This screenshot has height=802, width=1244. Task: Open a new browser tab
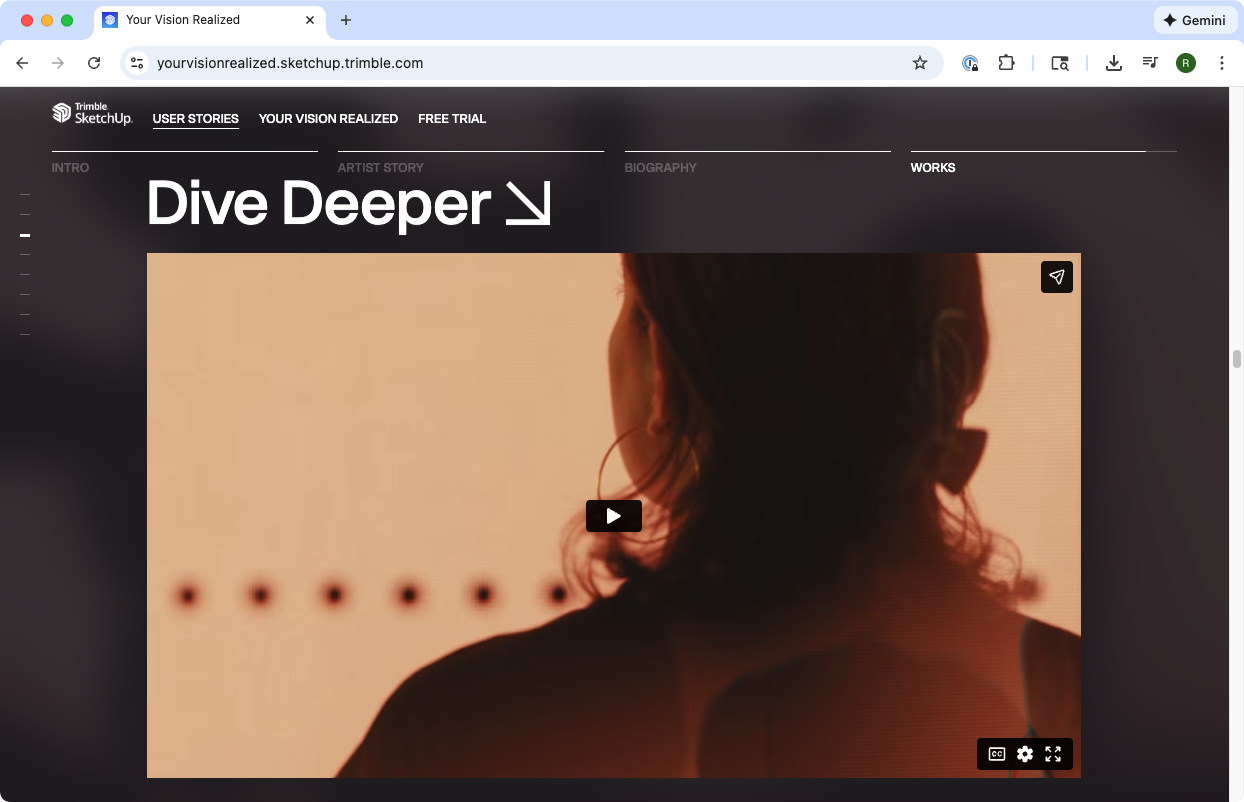tap(346, 20)
